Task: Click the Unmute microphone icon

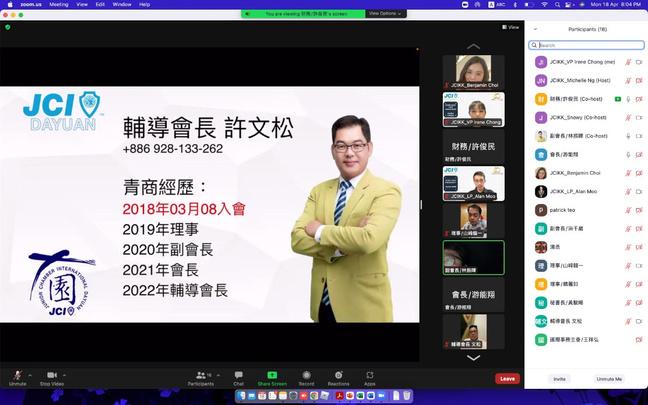Action: (x=17, y=375)
